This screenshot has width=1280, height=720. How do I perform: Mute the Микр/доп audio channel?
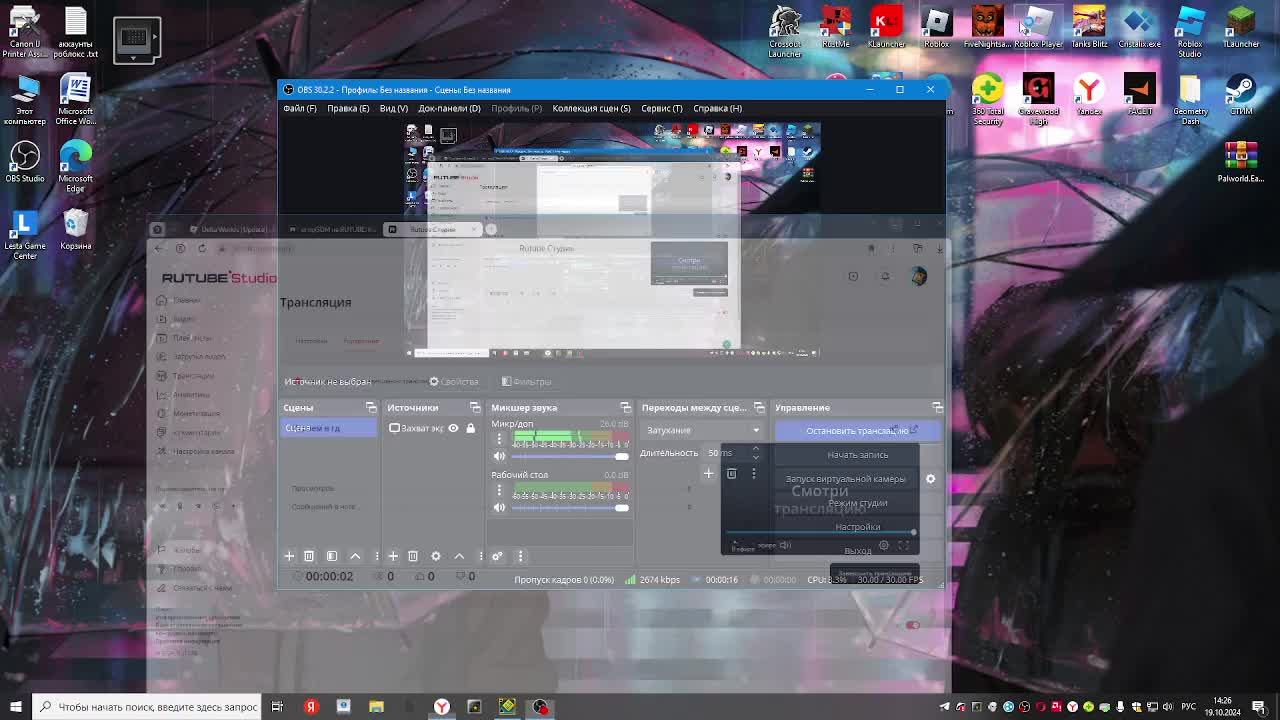[500, 456]
